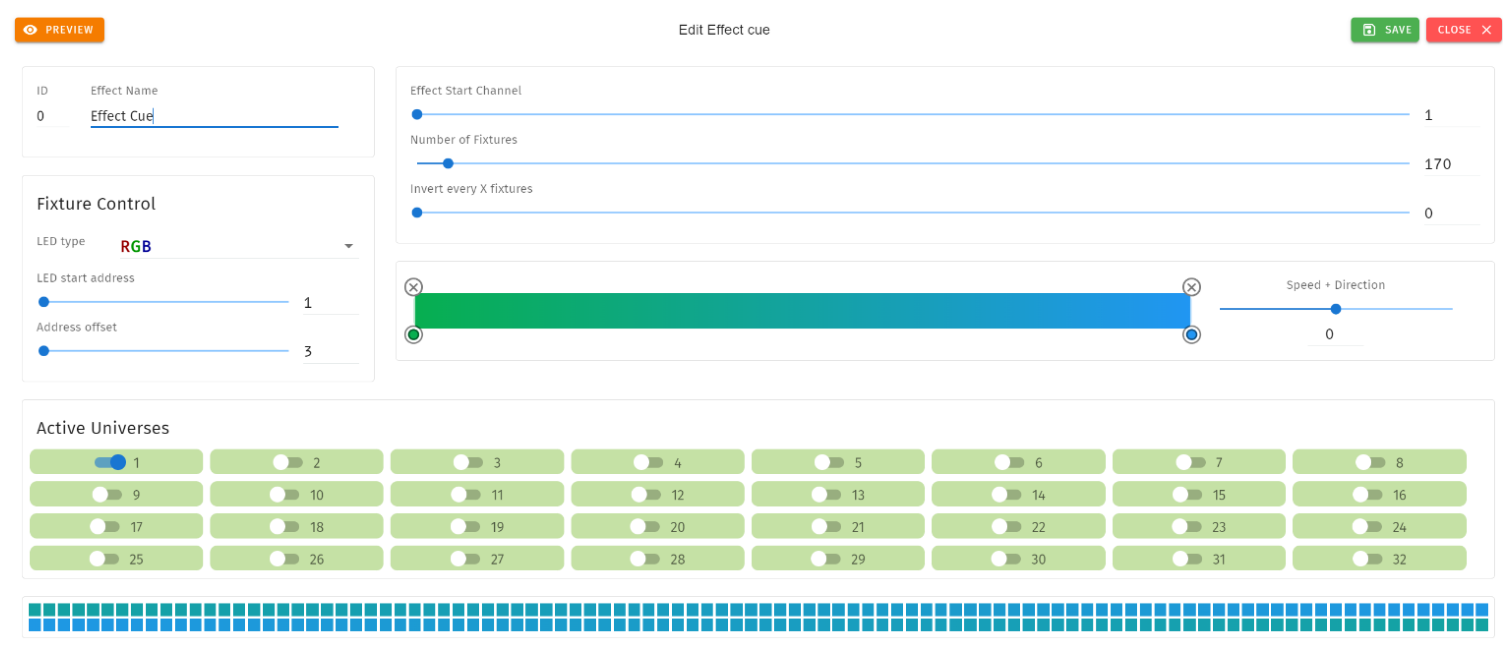Toggle universe 10 on
The image size is (1503, 660).
(285, 494)
